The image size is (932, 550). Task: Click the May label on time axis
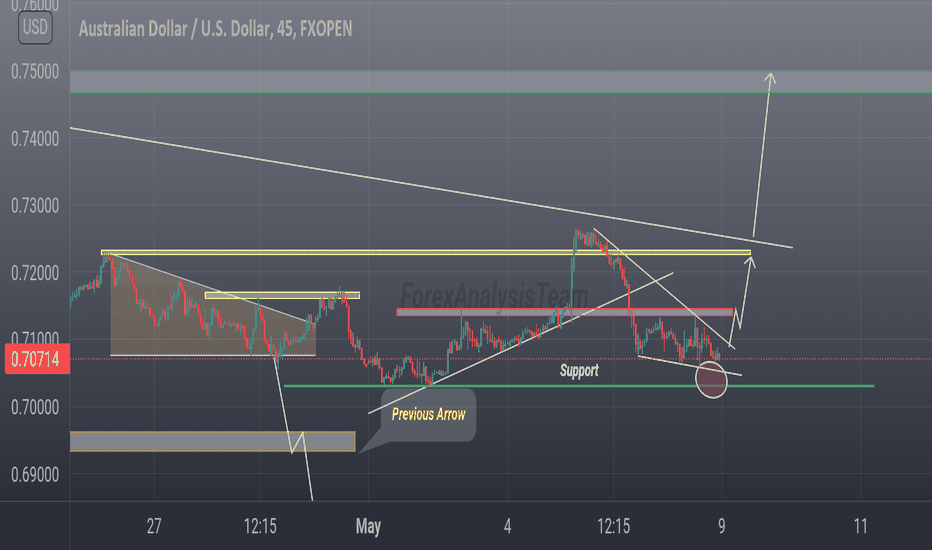[368, 526]
